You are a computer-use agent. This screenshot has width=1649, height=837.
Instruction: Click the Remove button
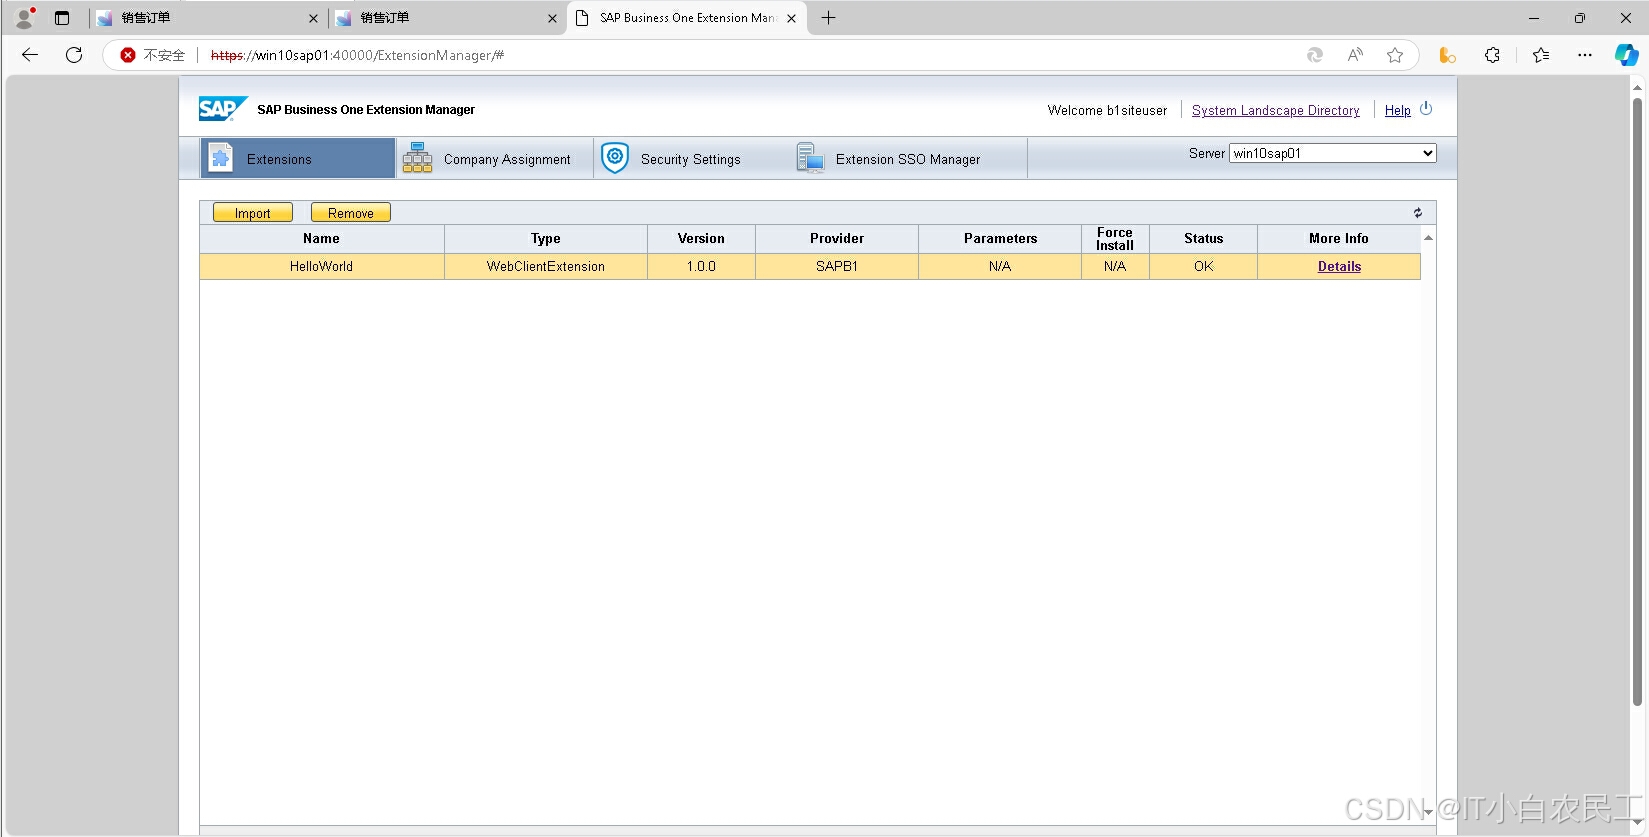(x=351, y=213)
